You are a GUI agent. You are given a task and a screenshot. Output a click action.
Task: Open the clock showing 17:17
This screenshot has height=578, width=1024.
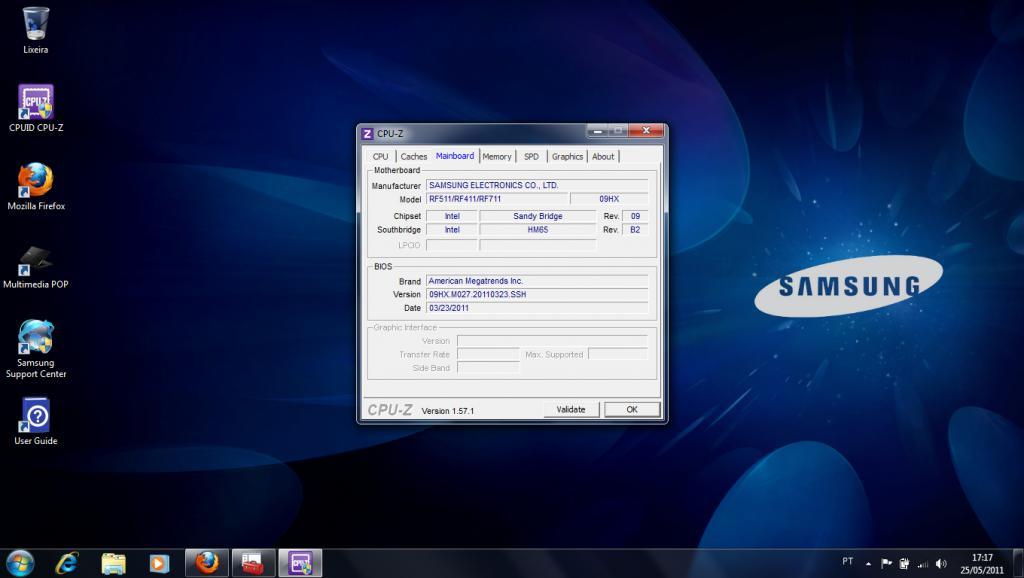[x=982, y=564]
